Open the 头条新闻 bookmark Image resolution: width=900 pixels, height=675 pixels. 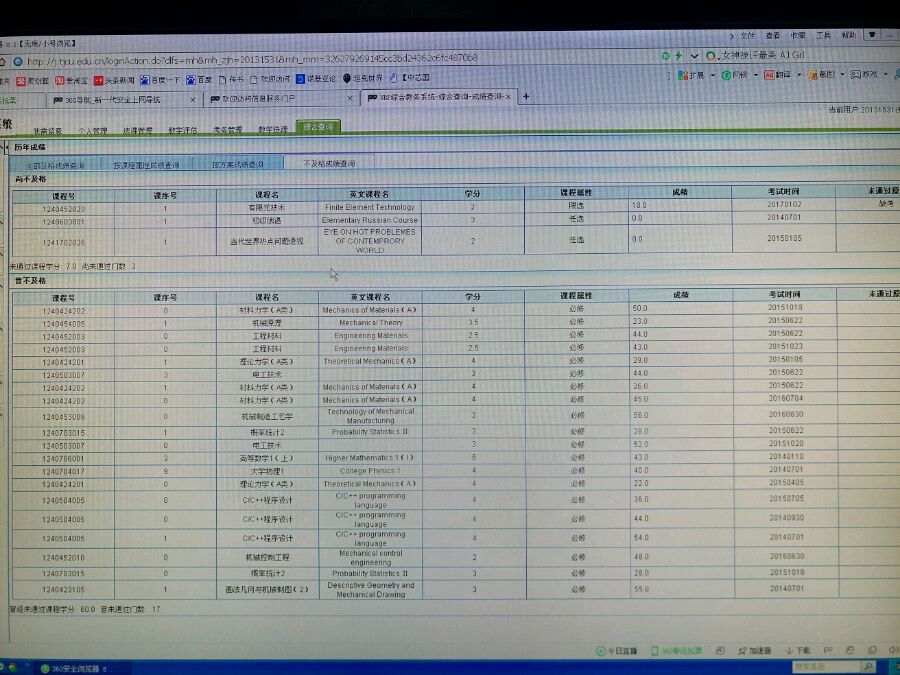(114, 80)
